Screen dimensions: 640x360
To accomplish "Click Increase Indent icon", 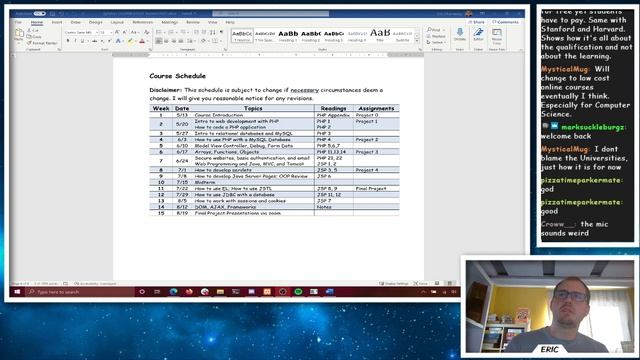I will (204, 32).
